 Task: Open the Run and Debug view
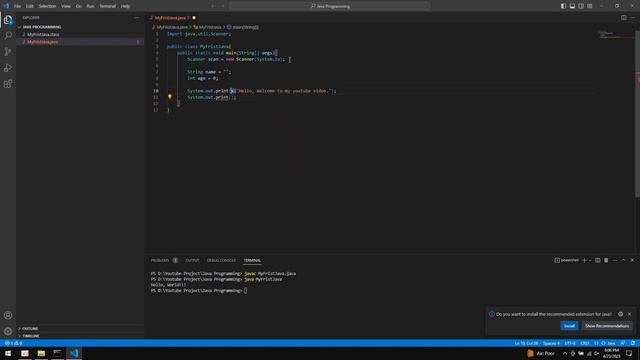pyautogui.click(x=8, y=68)
